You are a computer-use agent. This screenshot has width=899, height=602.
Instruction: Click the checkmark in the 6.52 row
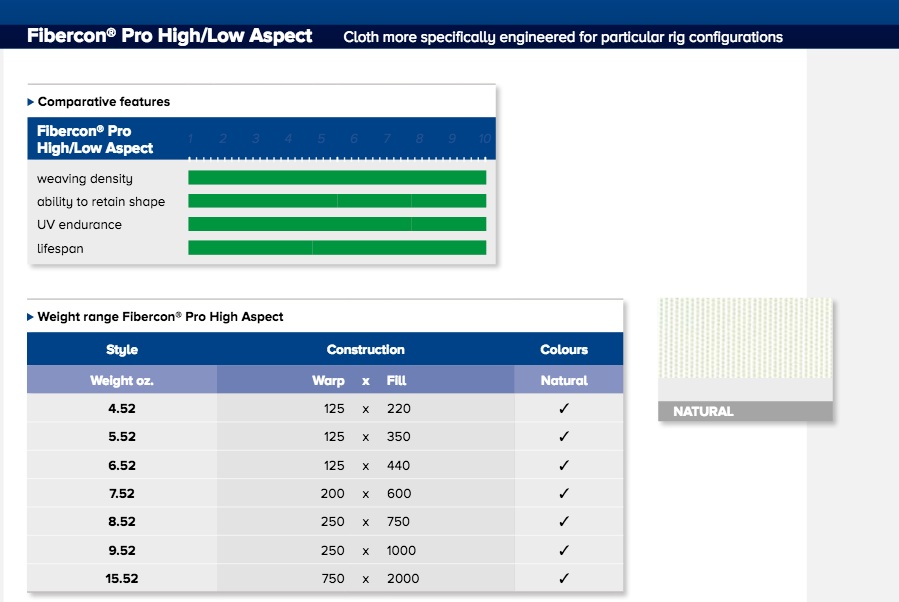pyautogui.click(x=564, y=465)
